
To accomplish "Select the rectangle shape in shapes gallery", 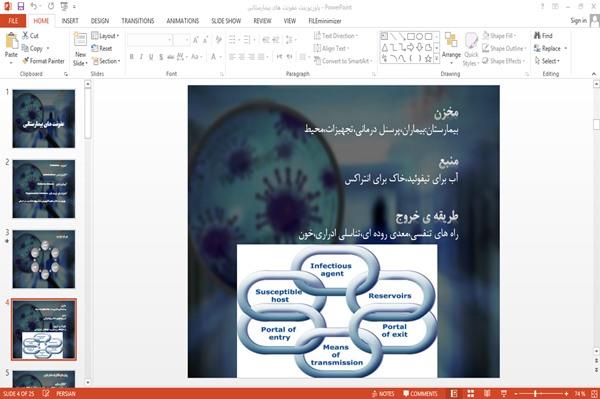I will tap(411, 36).
